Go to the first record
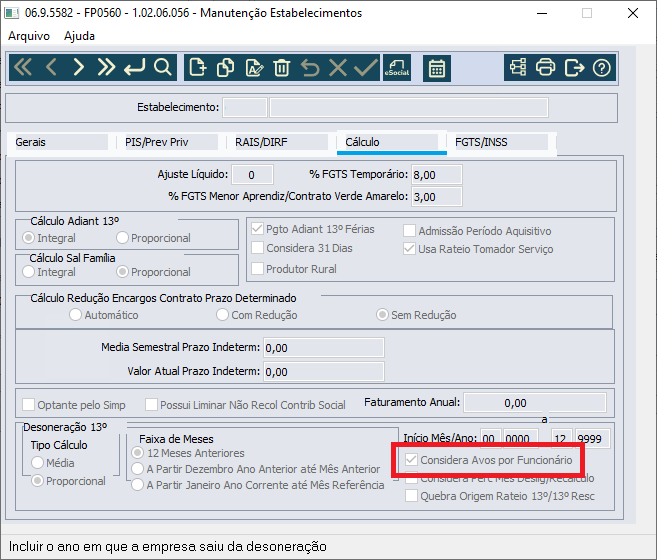This screenshot has height=560, width=657. (x=23, y=67)
